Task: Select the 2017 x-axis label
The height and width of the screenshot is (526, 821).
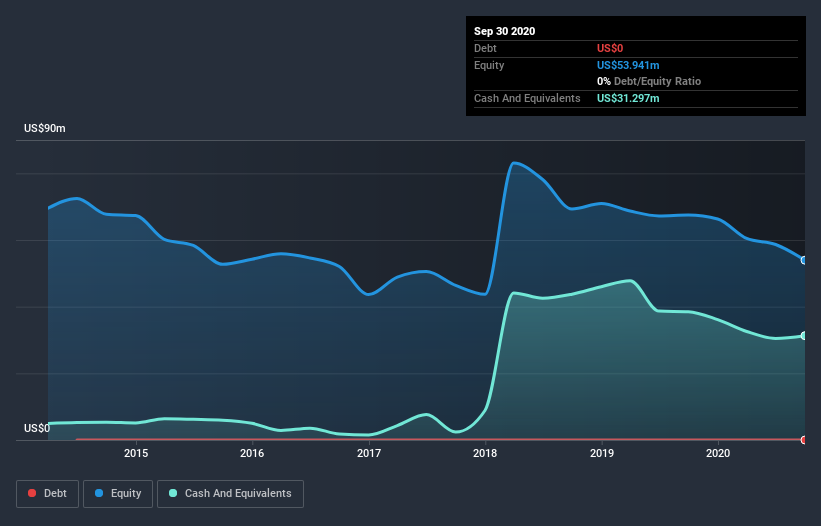Action: 369,453
